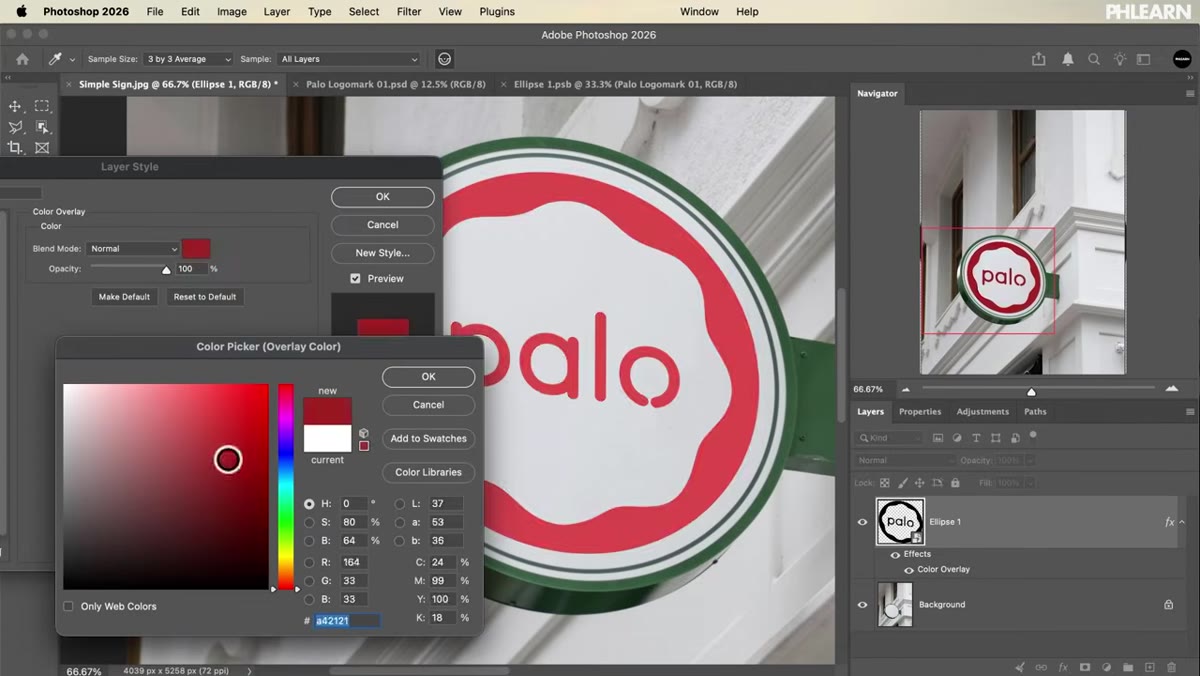The image size is (1200, 676).
Task: Filter layers by pixel layer icon
Action: [938, 438]
